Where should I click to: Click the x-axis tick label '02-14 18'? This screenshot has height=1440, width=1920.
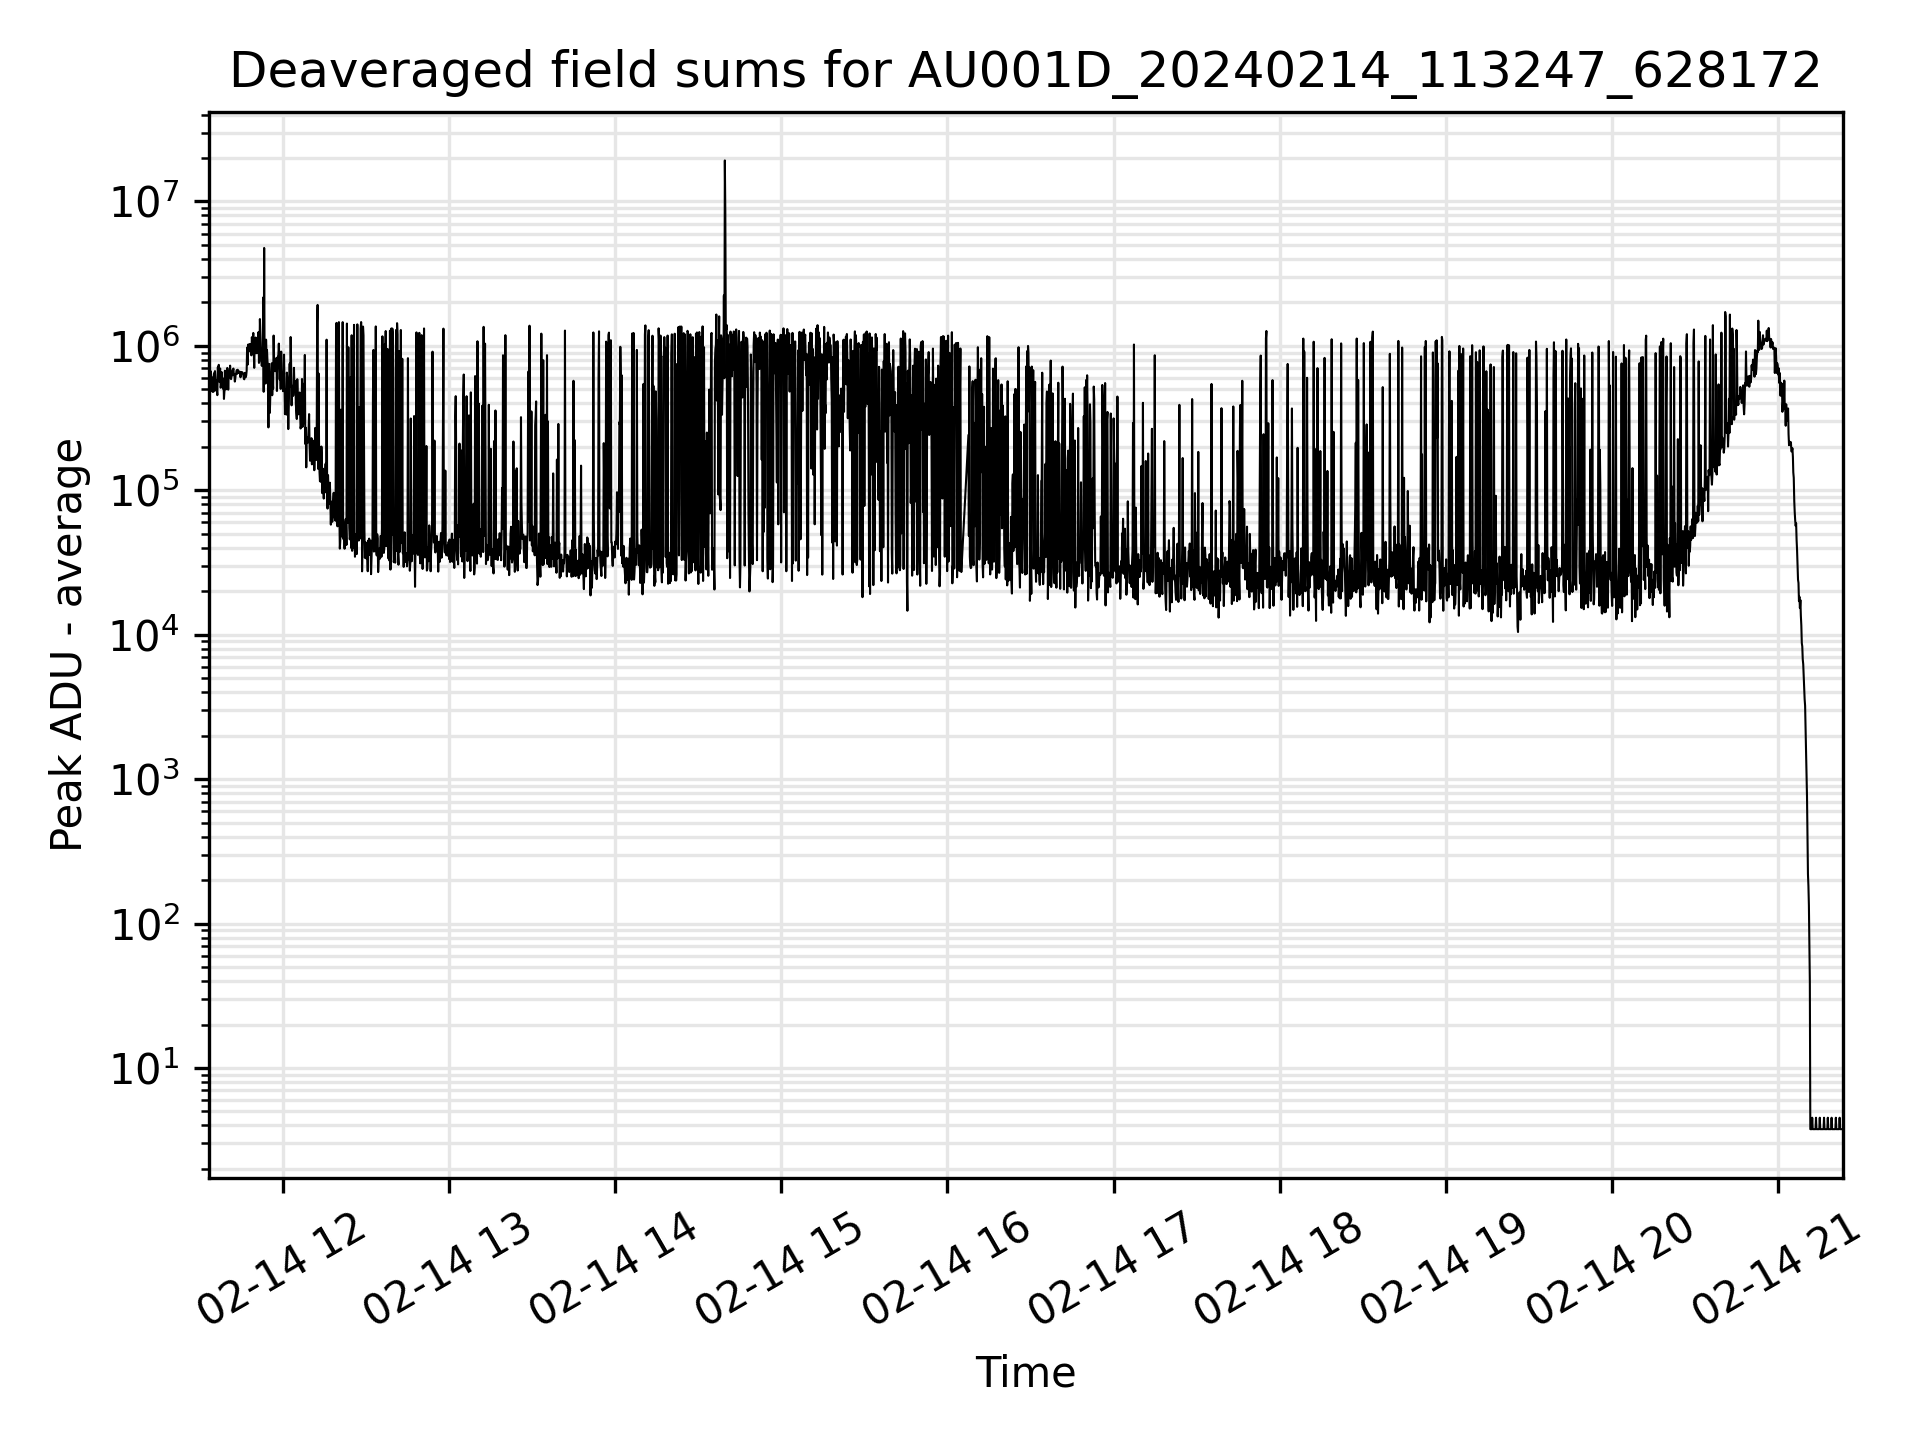1280,1271
